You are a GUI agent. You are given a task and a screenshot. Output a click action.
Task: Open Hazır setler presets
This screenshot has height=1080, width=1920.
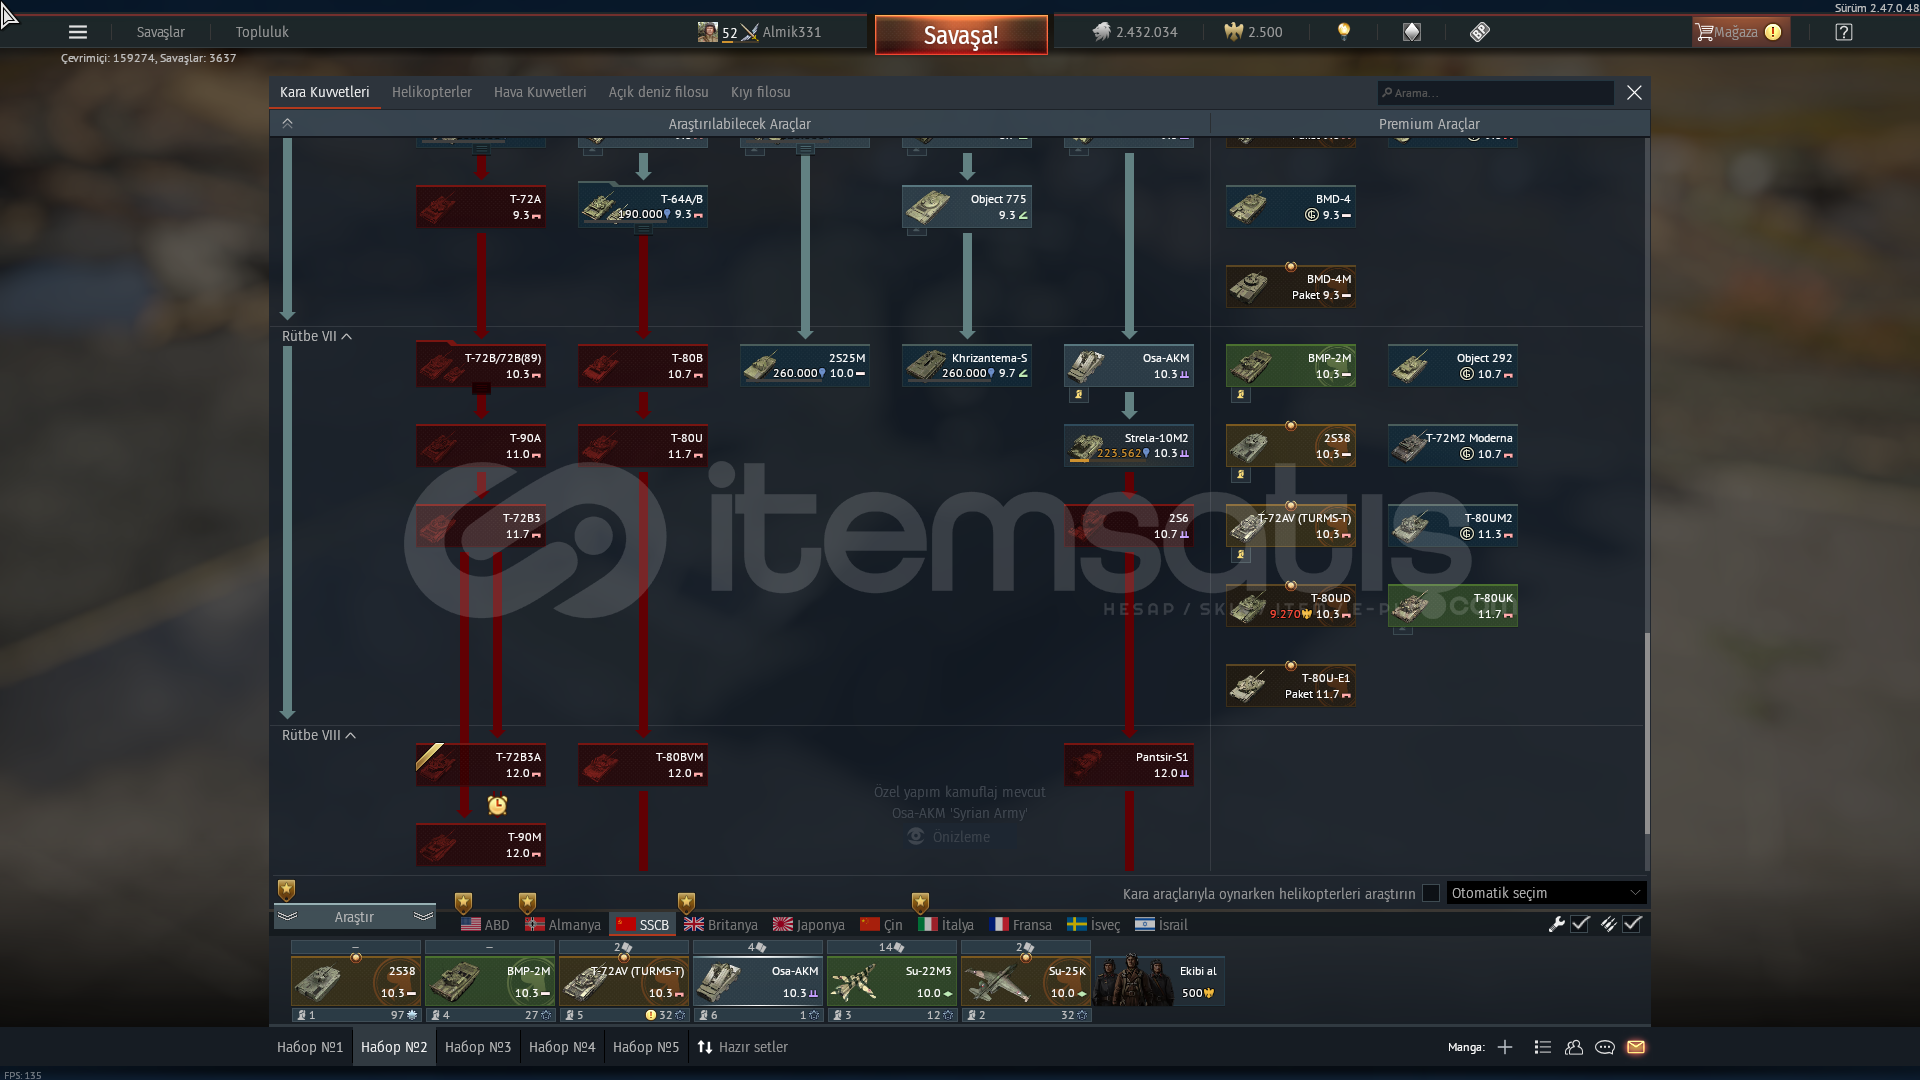(x=742, y=1047)
